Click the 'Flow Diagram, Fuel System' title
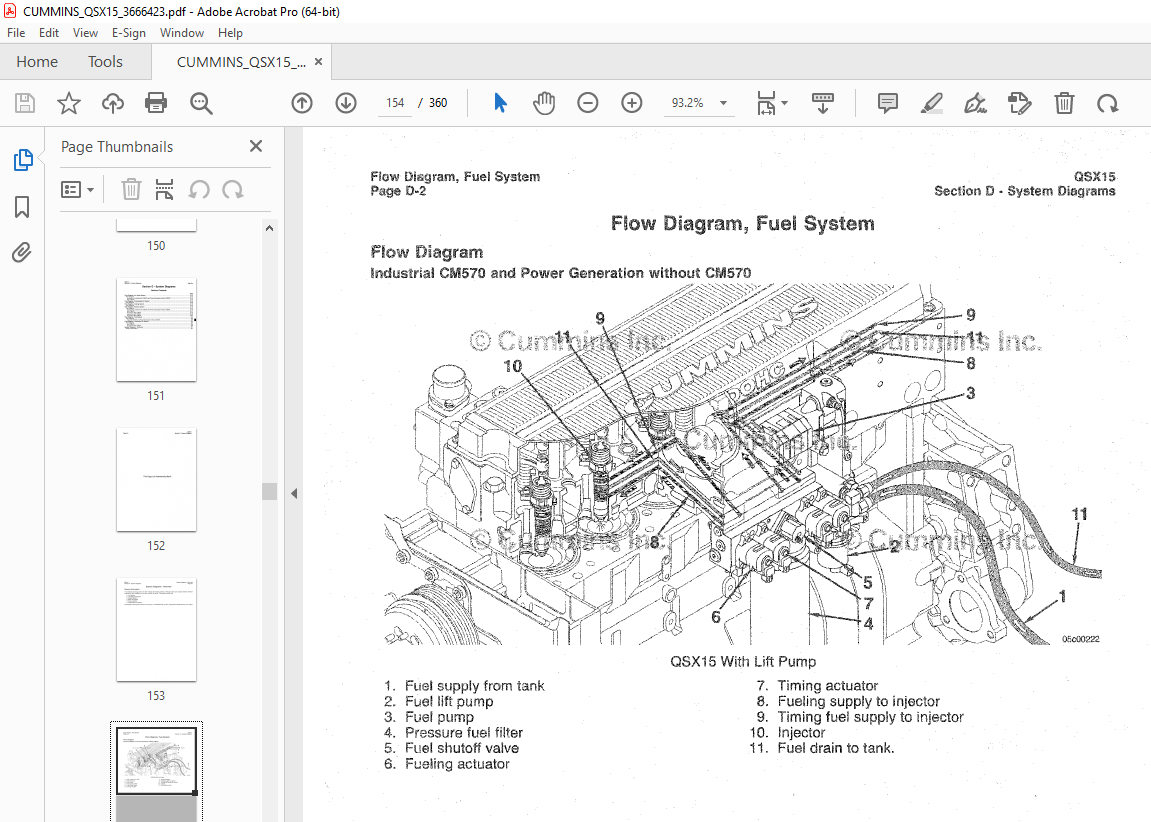 (x=742, y=223)
